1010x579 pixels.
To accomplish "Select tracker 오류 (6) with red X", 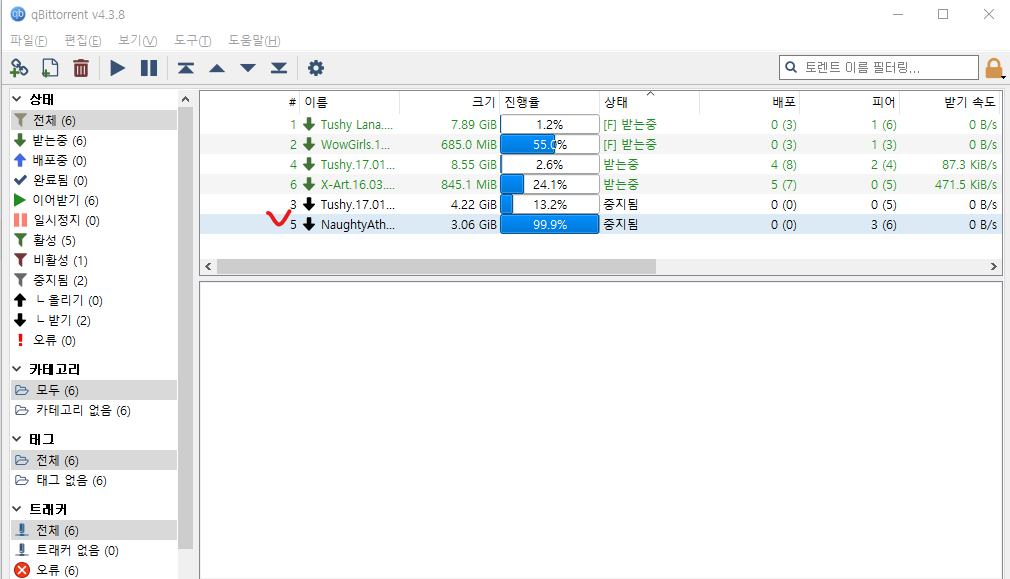I will tap(94, 571).
